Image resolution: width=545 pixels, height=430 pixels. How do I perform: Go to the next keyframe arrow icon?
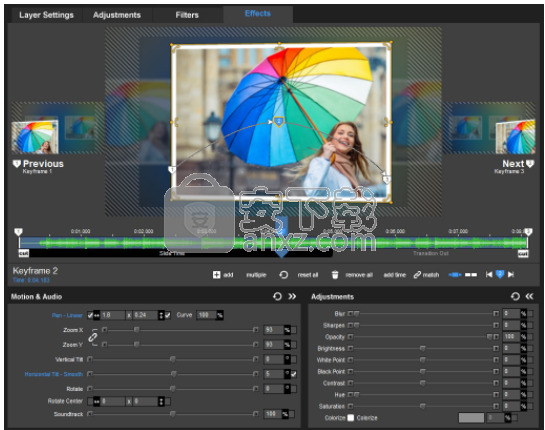coord(511,275)
